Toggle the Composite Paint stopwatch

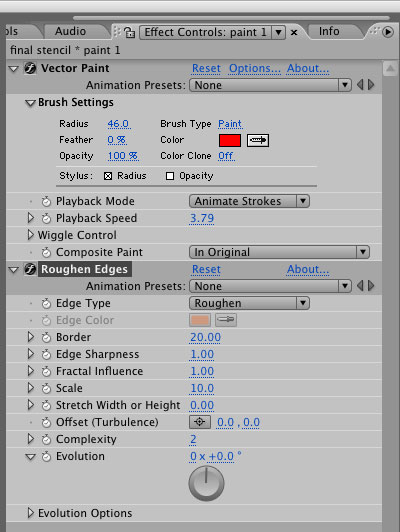46,252
